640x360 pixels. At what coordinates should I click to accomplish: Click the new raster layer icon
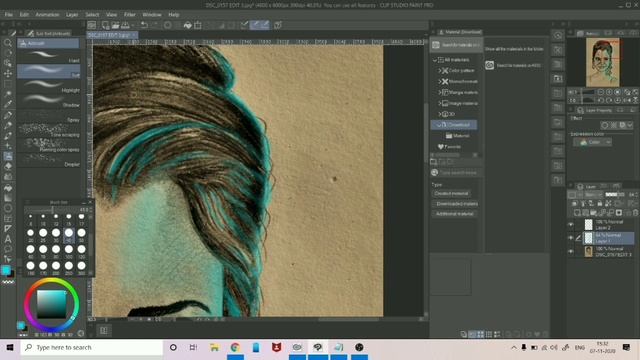pos(577,213)
